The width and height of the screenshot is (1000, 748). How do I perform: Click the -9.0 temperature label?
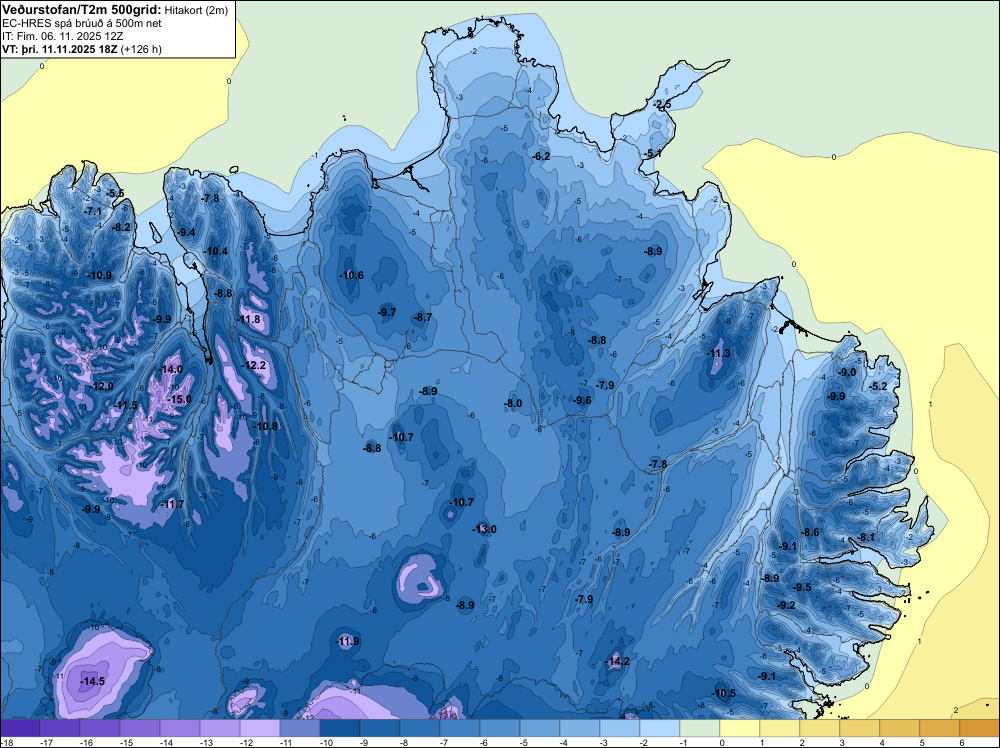tap(847, 372)
